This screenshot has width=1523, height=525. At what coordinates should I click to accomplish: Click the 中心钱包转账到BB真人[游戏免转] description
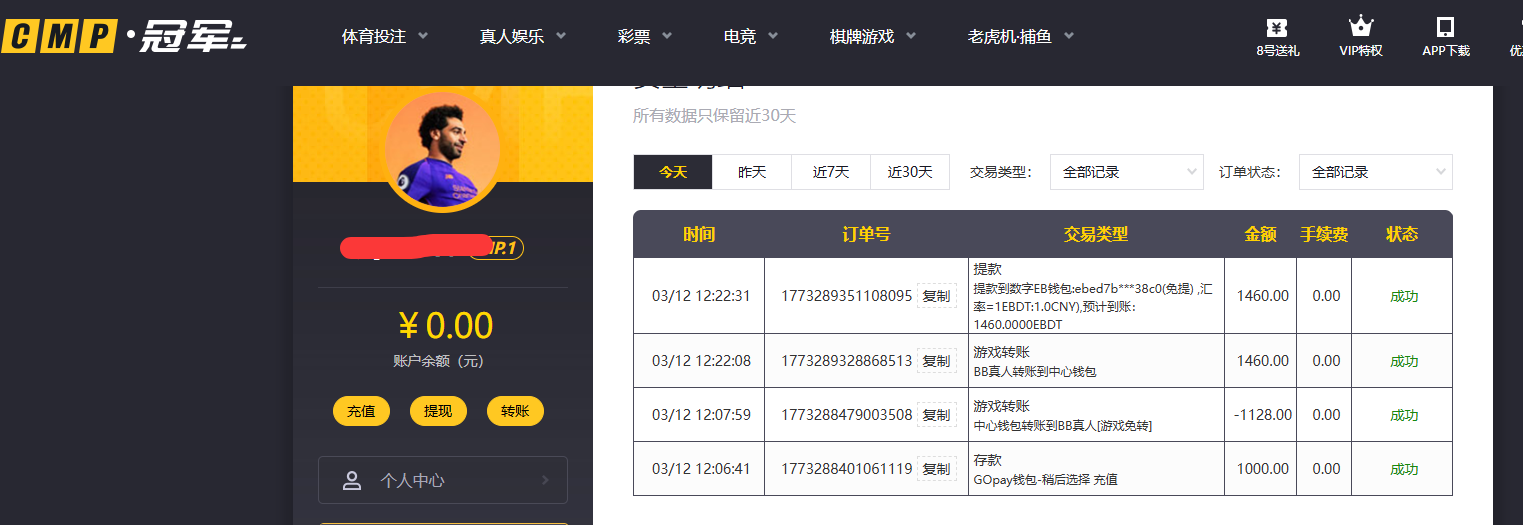(1062, 425)
